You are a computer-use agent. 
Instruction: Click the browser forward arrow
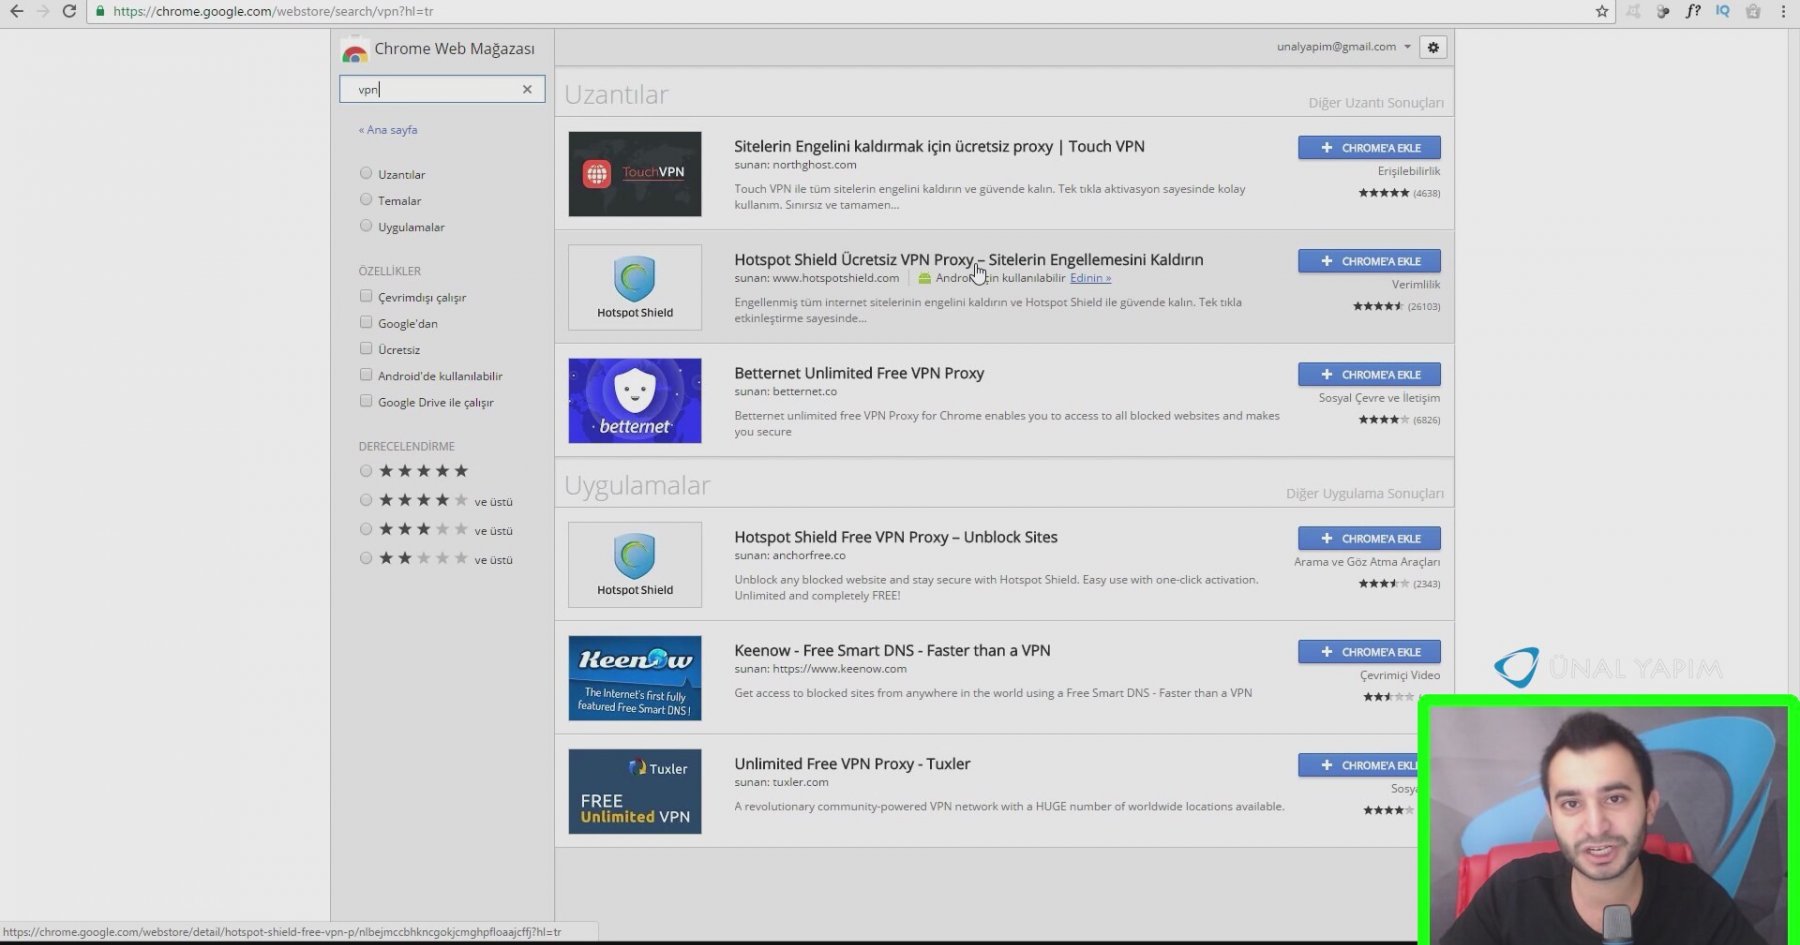click(43, 11)
